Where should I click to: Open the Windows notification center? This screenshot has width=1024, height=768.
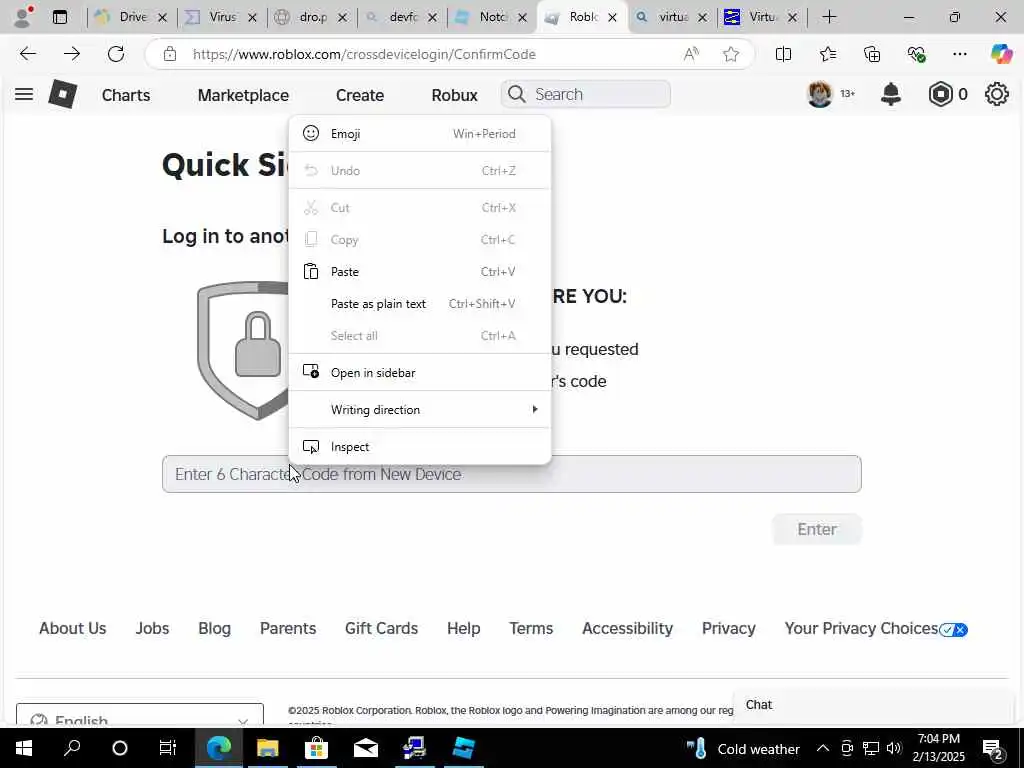[993, 749]
